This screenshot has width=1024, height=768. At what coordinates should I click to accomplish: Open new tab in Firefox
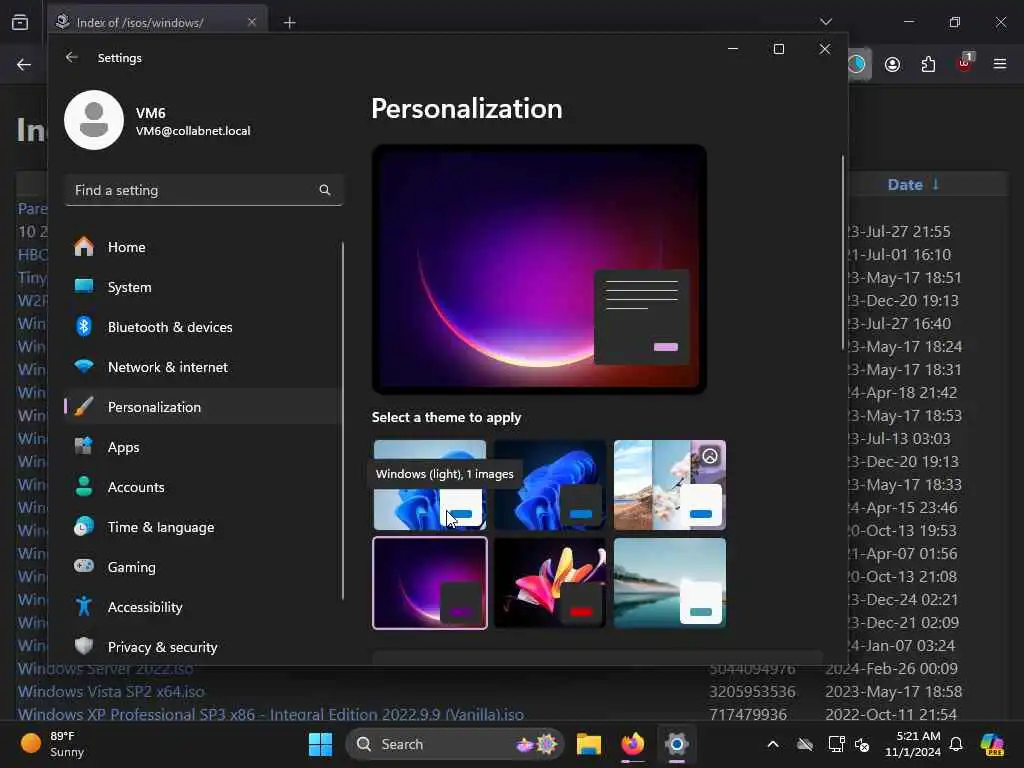pos(290,23)
